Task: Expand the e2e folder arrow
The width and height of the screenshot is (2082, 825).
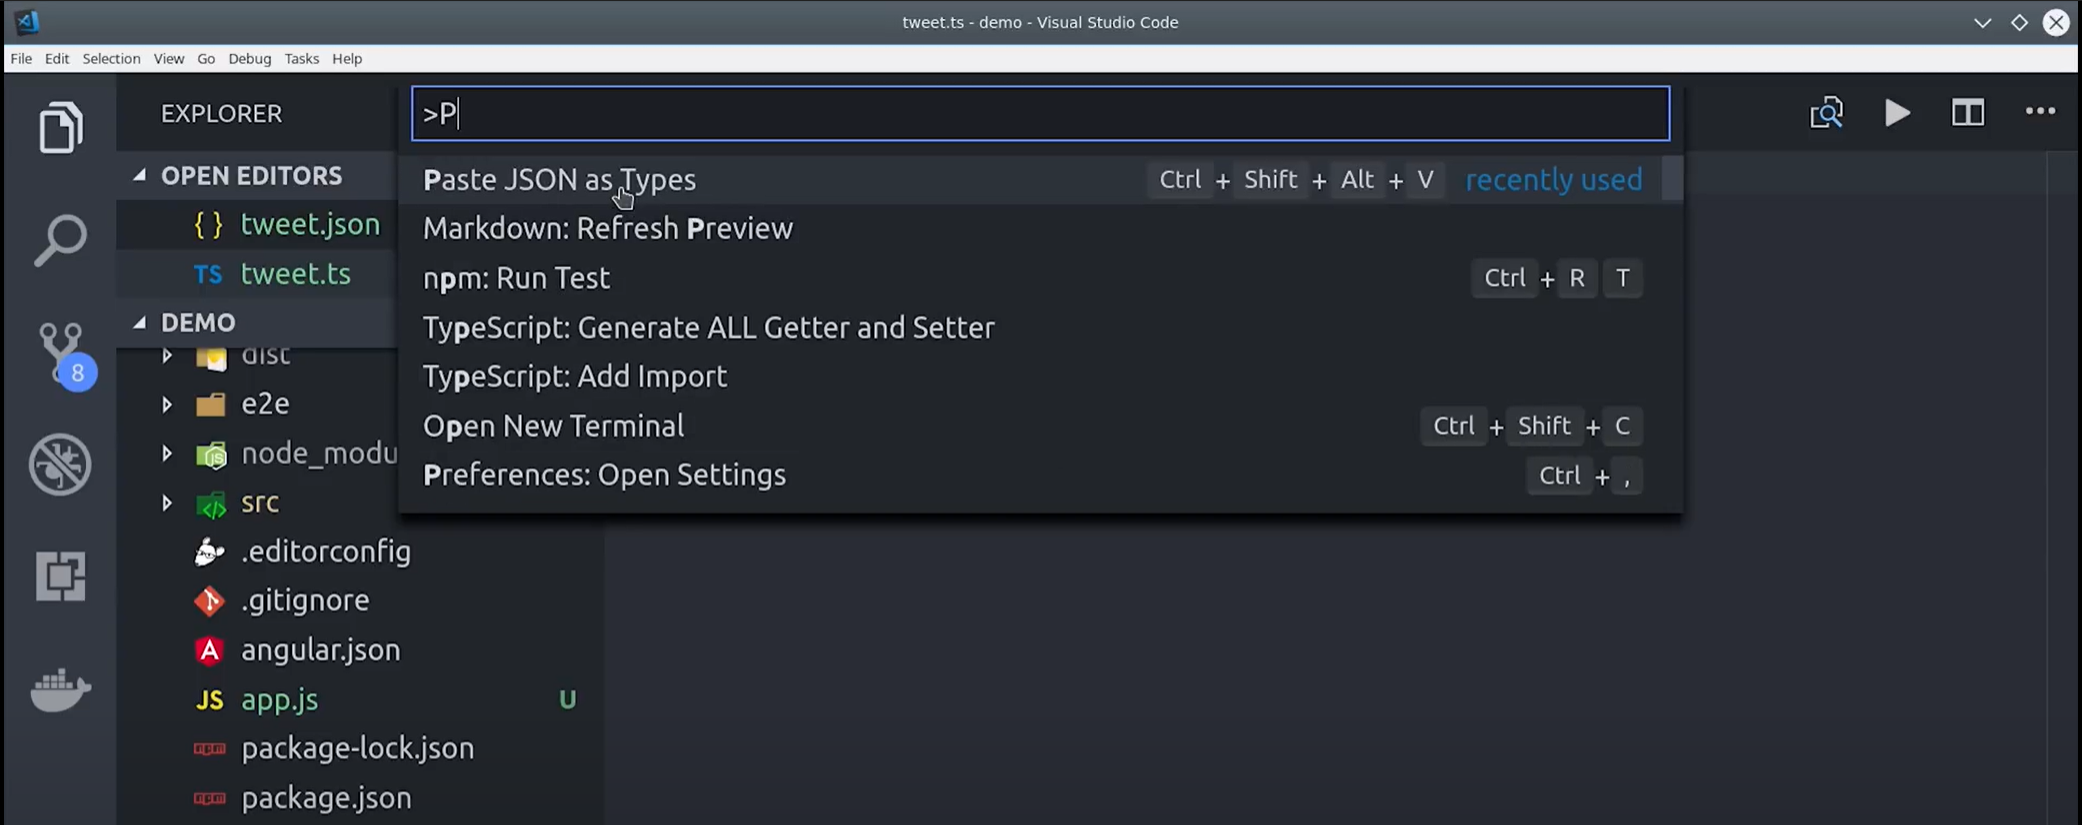Action: click(x=167, y=404)
